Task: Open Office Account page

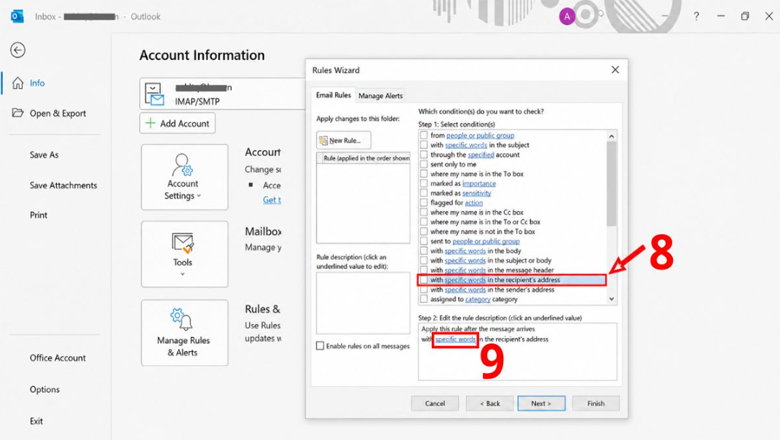Action: [57, 357]
